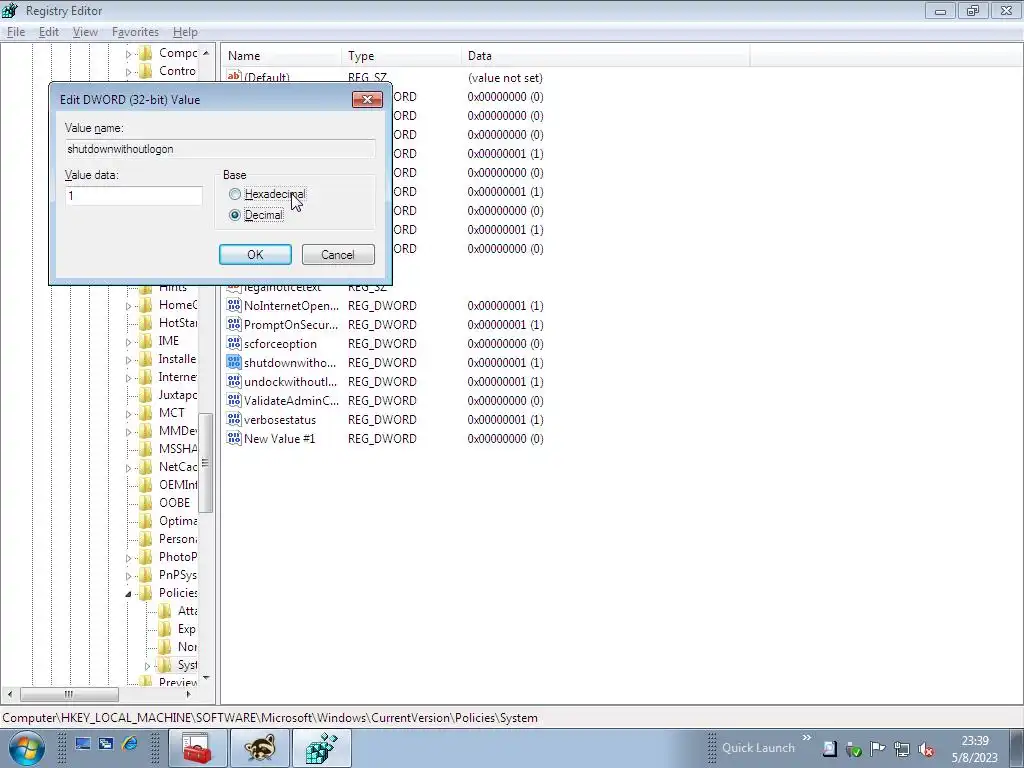Select the Optima key in tree

[178, 521]
